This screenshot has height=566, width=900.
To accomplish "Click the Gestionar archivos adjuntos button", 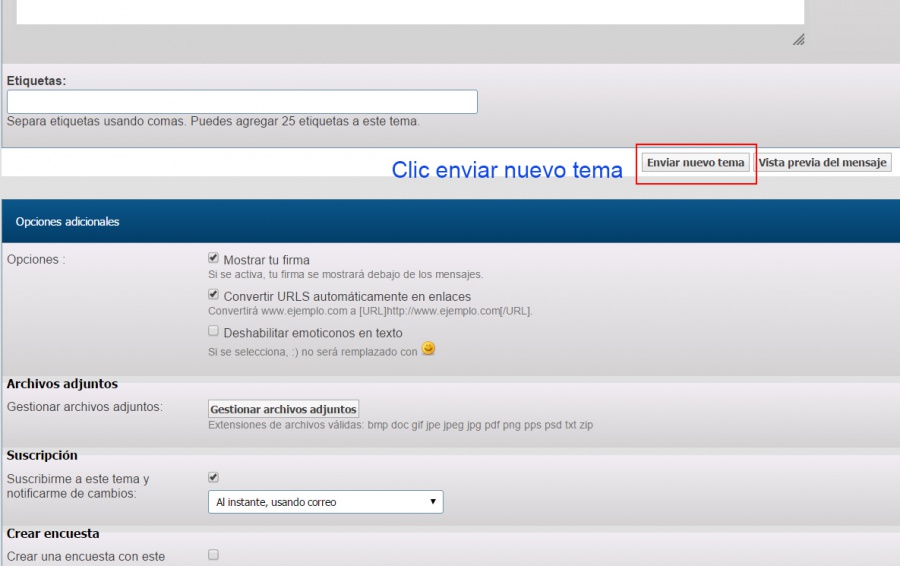I will (283, 409).
